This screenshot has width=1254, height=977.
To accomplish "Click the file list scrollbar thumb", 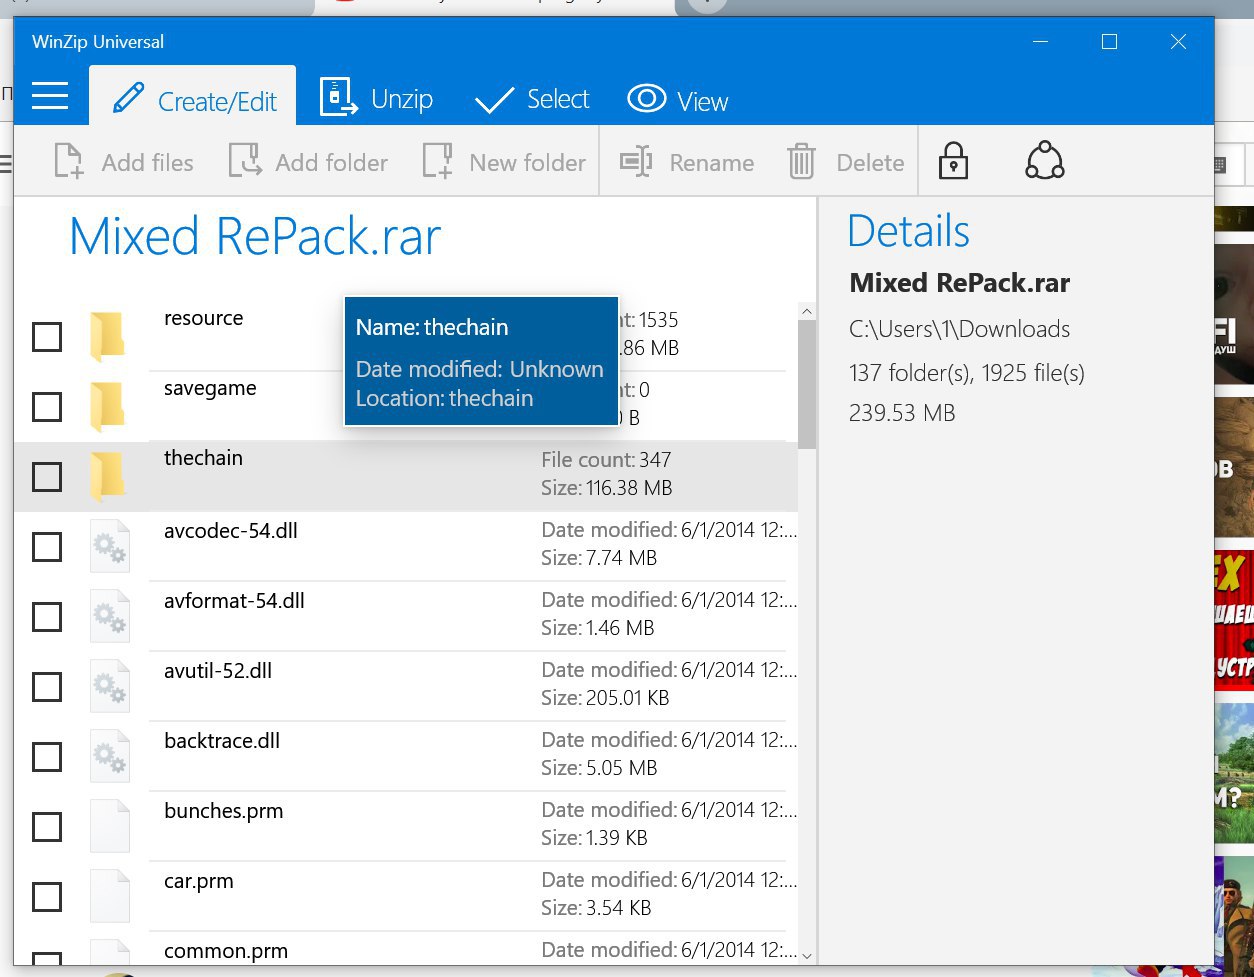I will 807,385.
